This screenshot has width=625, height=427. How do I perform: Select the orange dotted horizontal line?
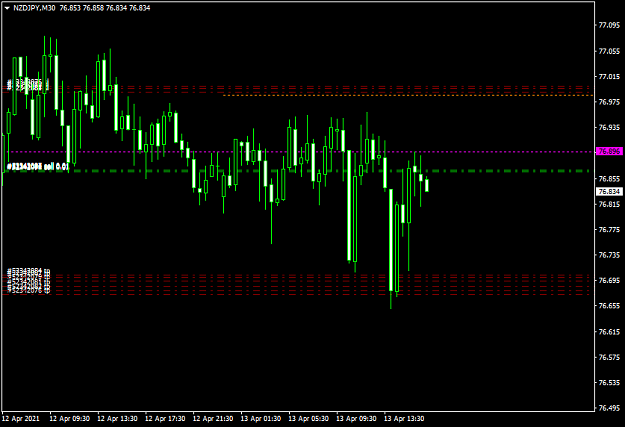(407, 95)
